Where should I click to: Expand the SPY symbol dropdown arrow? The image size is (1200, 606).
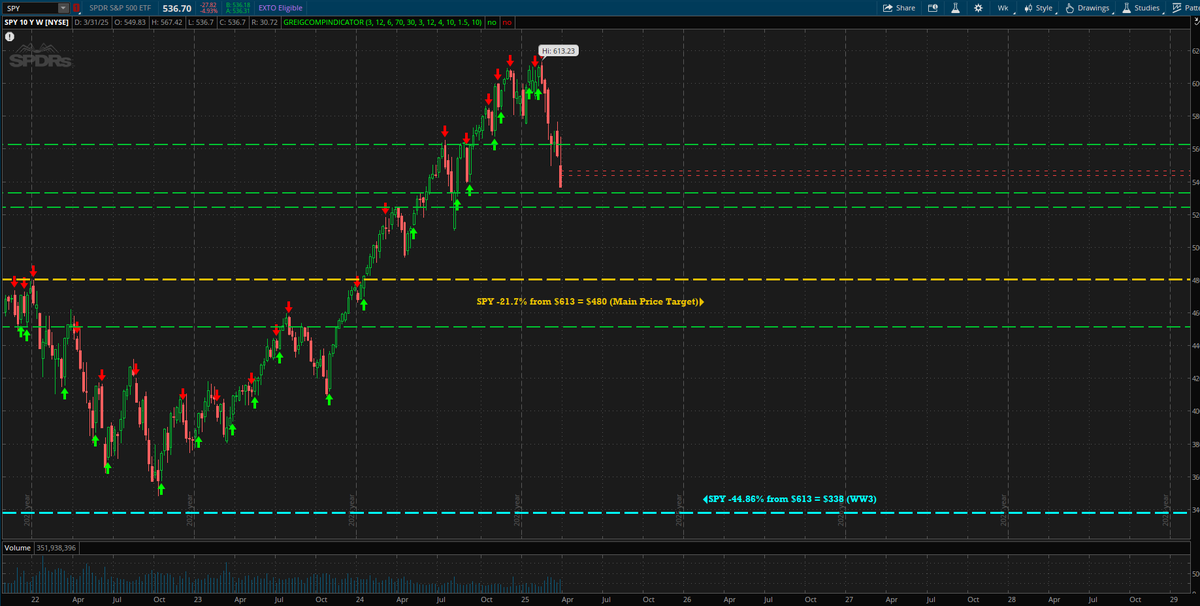pyautogui.click(x=63, y=8)
